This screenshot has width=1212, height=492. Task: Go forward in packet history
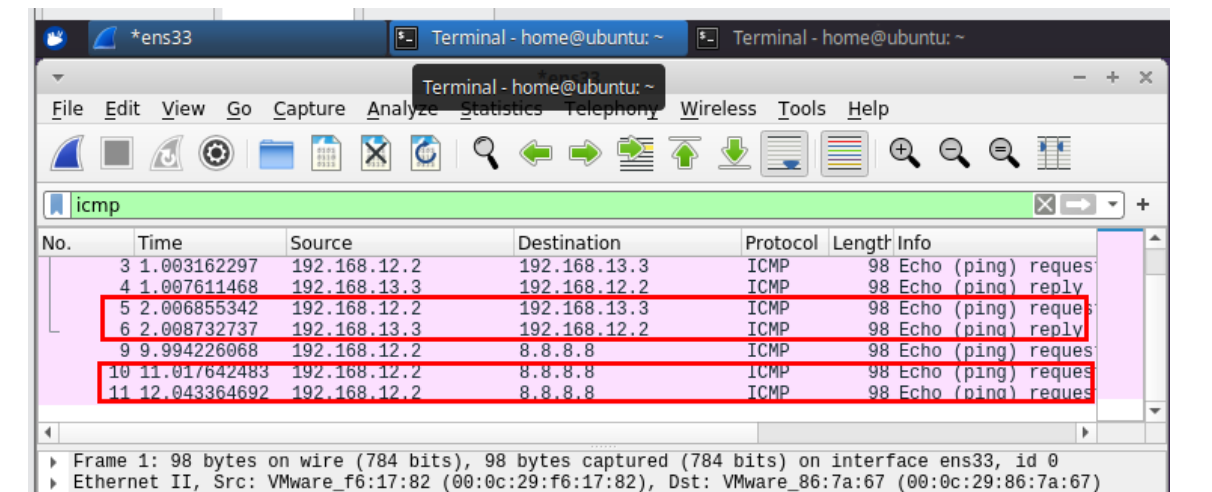(x=585, y=153)
